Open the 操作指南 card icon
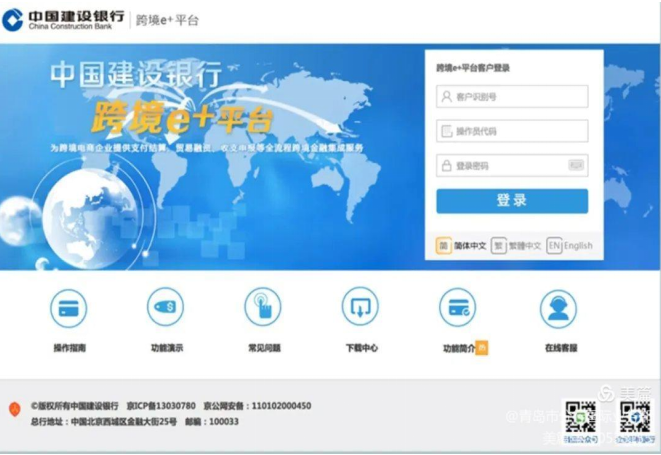This screenshot has height=455, width=661. click(68, 308)
